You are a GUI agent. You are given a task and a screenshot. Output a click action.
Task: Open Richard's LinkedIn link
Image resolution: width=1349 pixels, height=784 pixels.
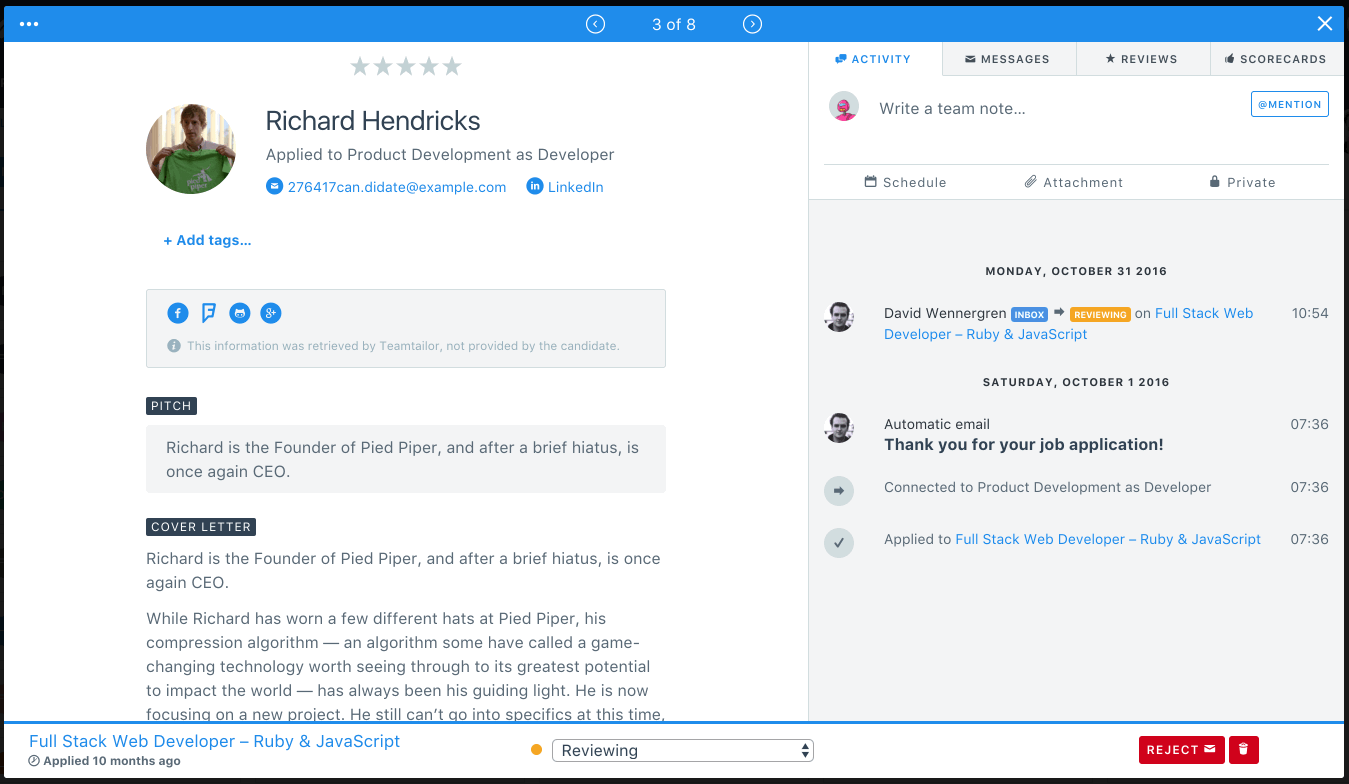[574, 187]
